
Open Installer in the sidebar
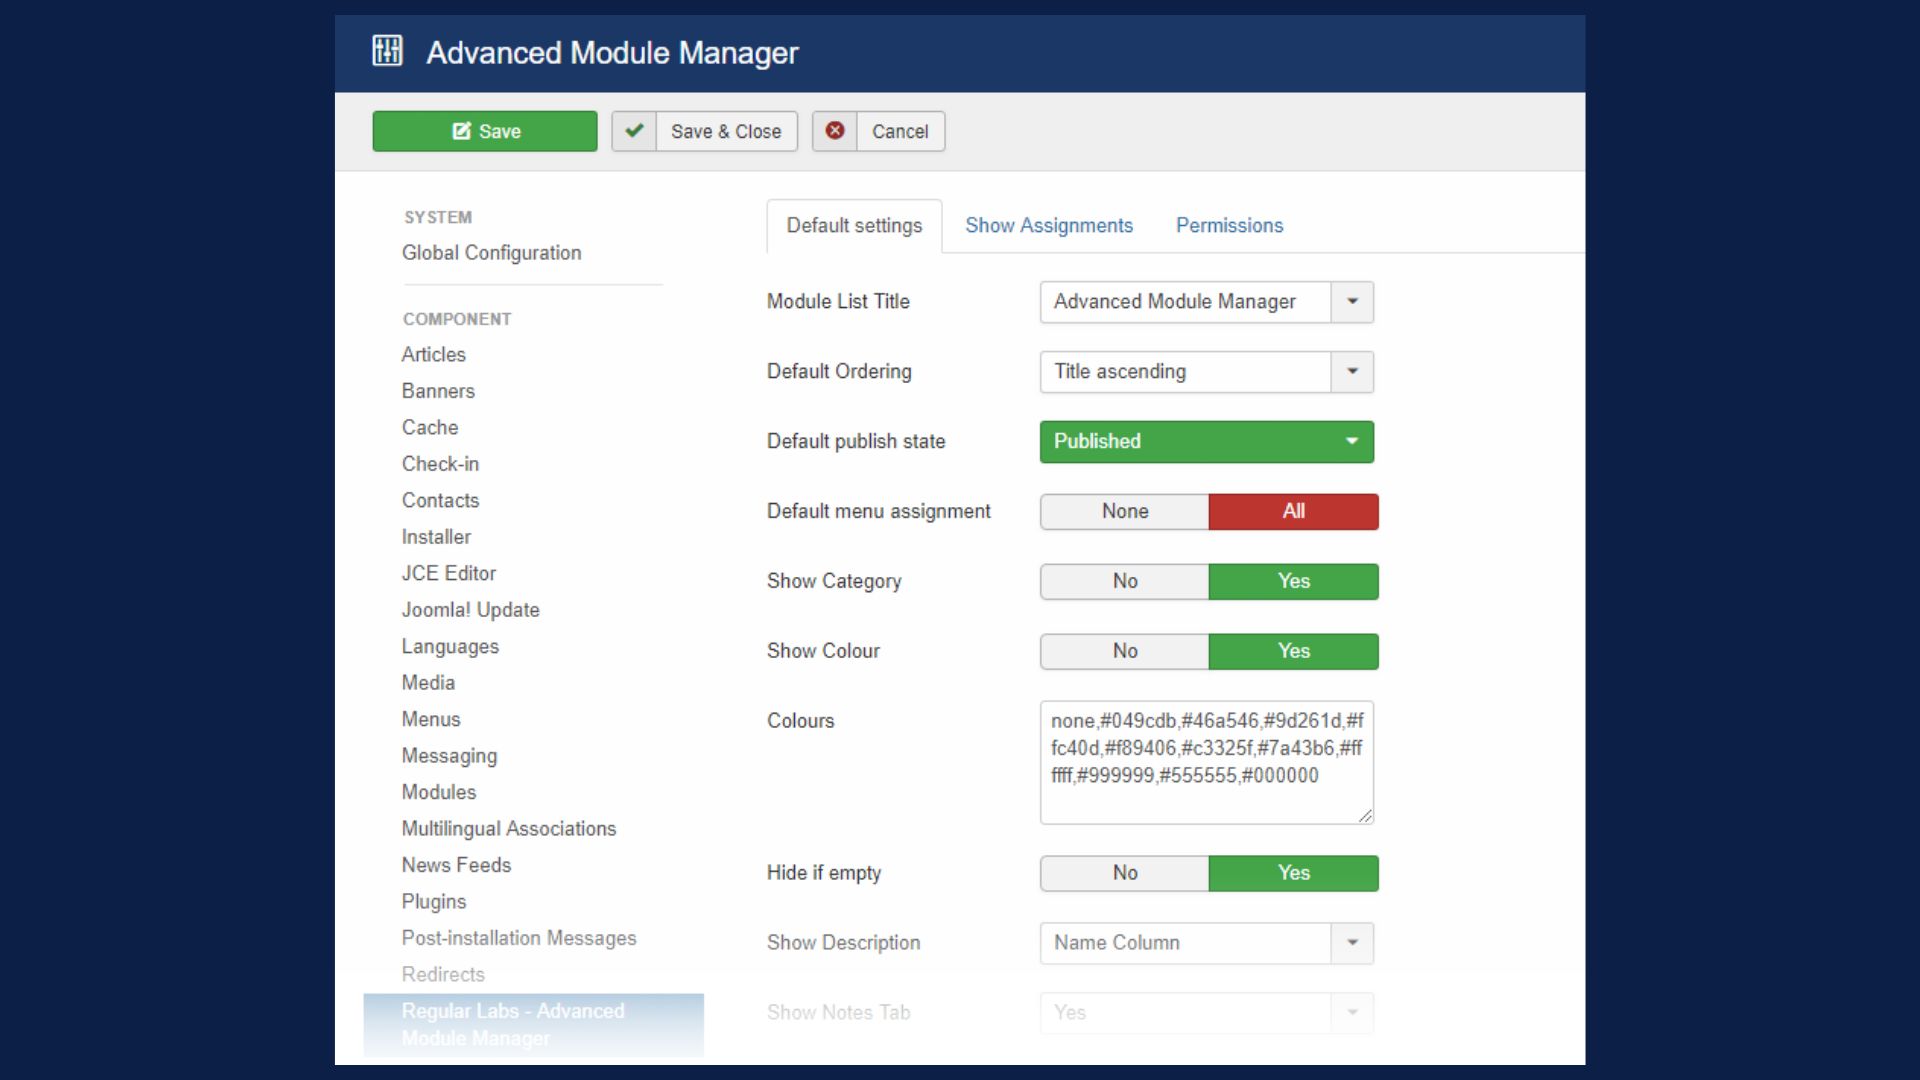click(x=436, y=537)
